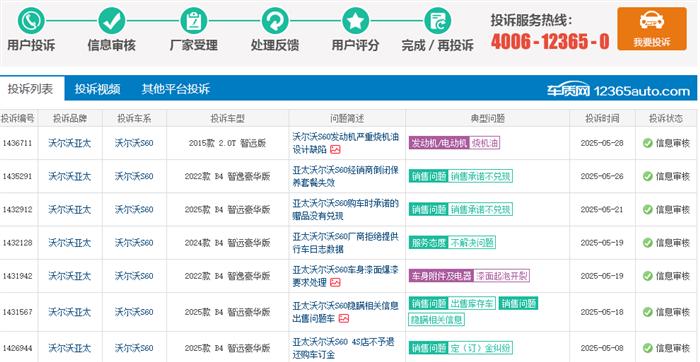Switch to the 其他平台投诉 tab
Image resolution: width=700 pixels, height=362 pixels.
point(175,89)
